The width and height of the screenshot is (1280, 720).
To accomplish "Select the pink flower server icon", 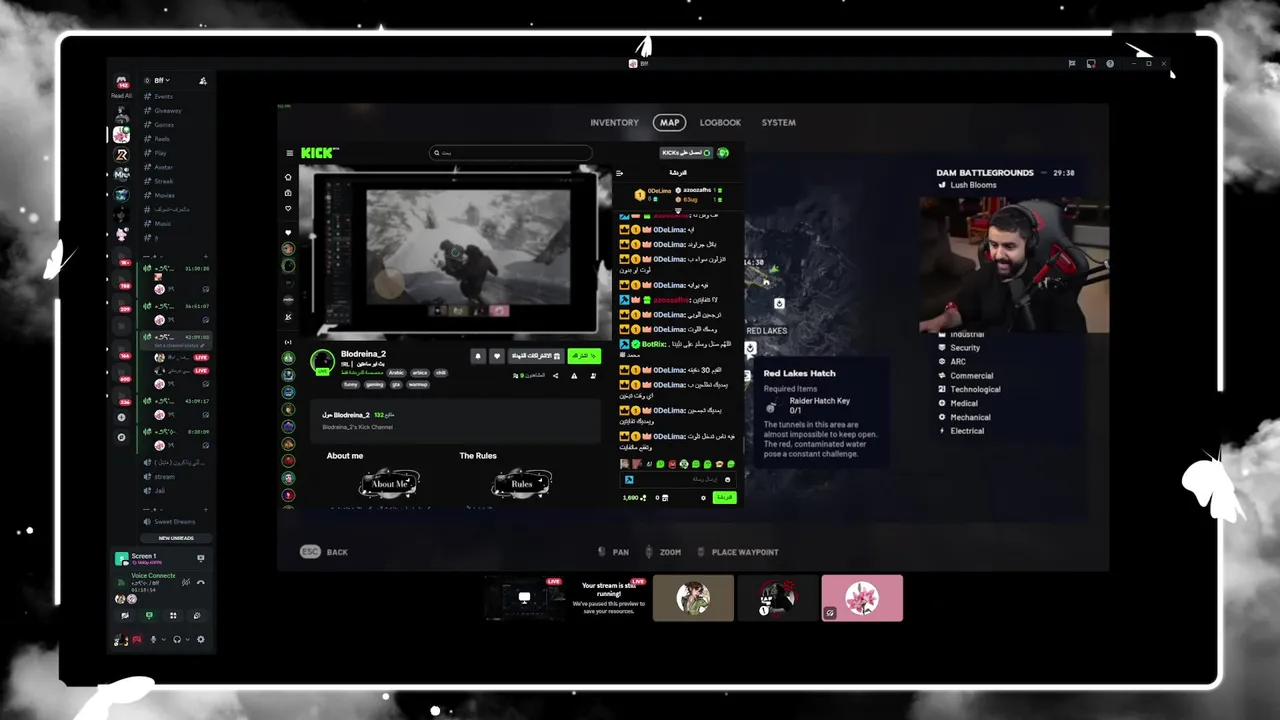I will click(121, 134).
